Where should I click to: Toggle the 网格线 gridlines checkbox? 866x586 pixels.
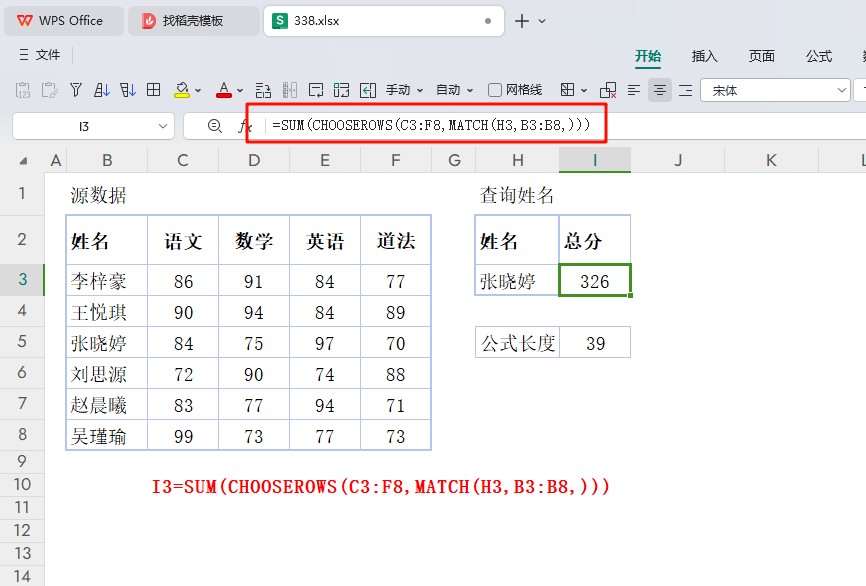(495, 90)
